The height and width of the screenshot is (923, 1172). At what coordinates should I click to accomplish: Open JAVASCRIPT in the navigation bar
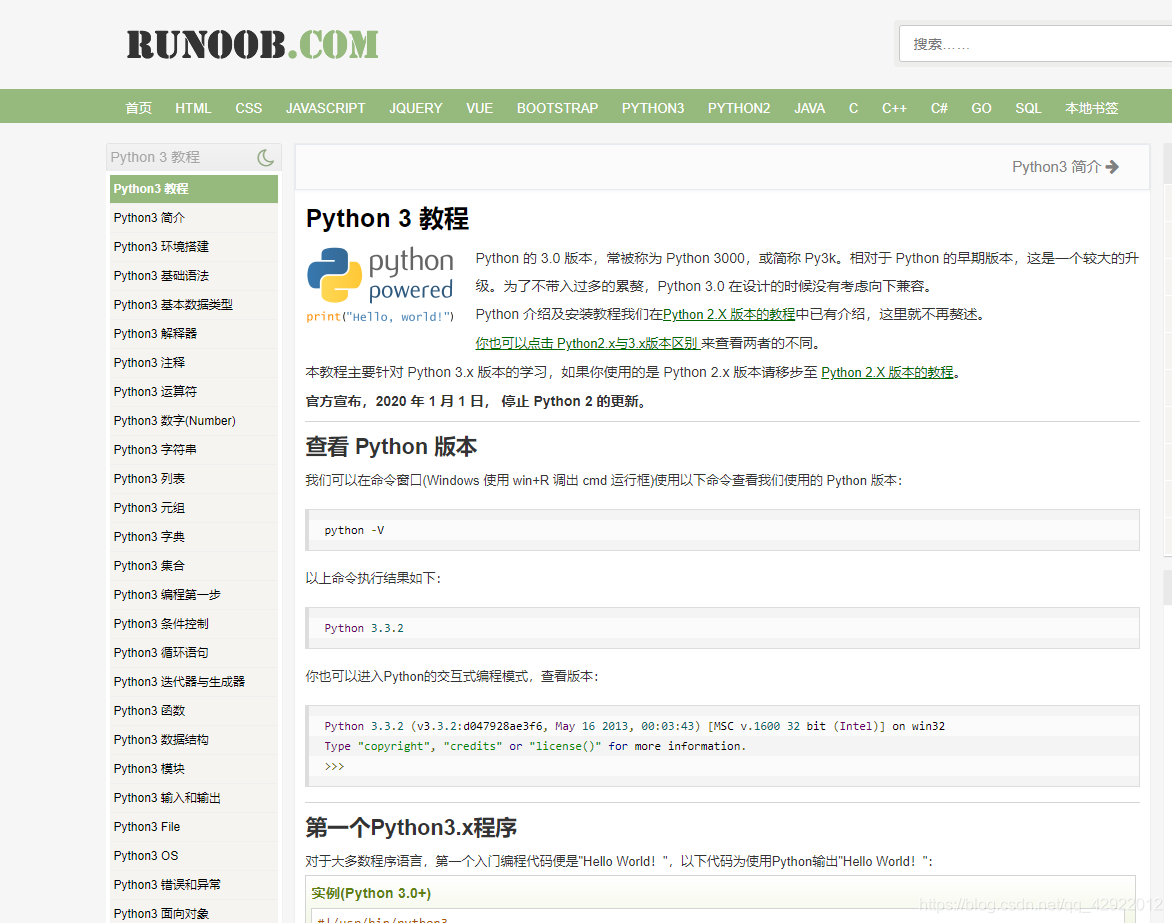pyautogui.click(x=326, y=108)
